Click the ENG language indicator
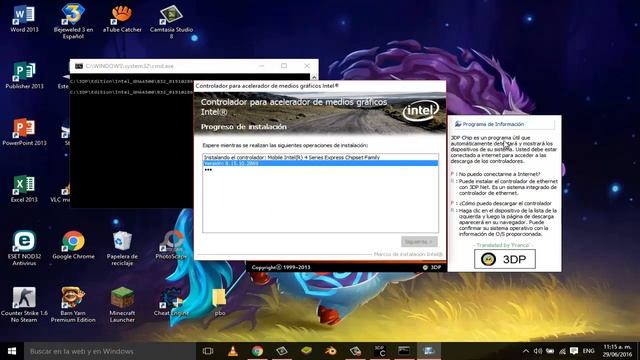Image resolution: width=640 pixels, height=360 pixels. click(588, 351)
